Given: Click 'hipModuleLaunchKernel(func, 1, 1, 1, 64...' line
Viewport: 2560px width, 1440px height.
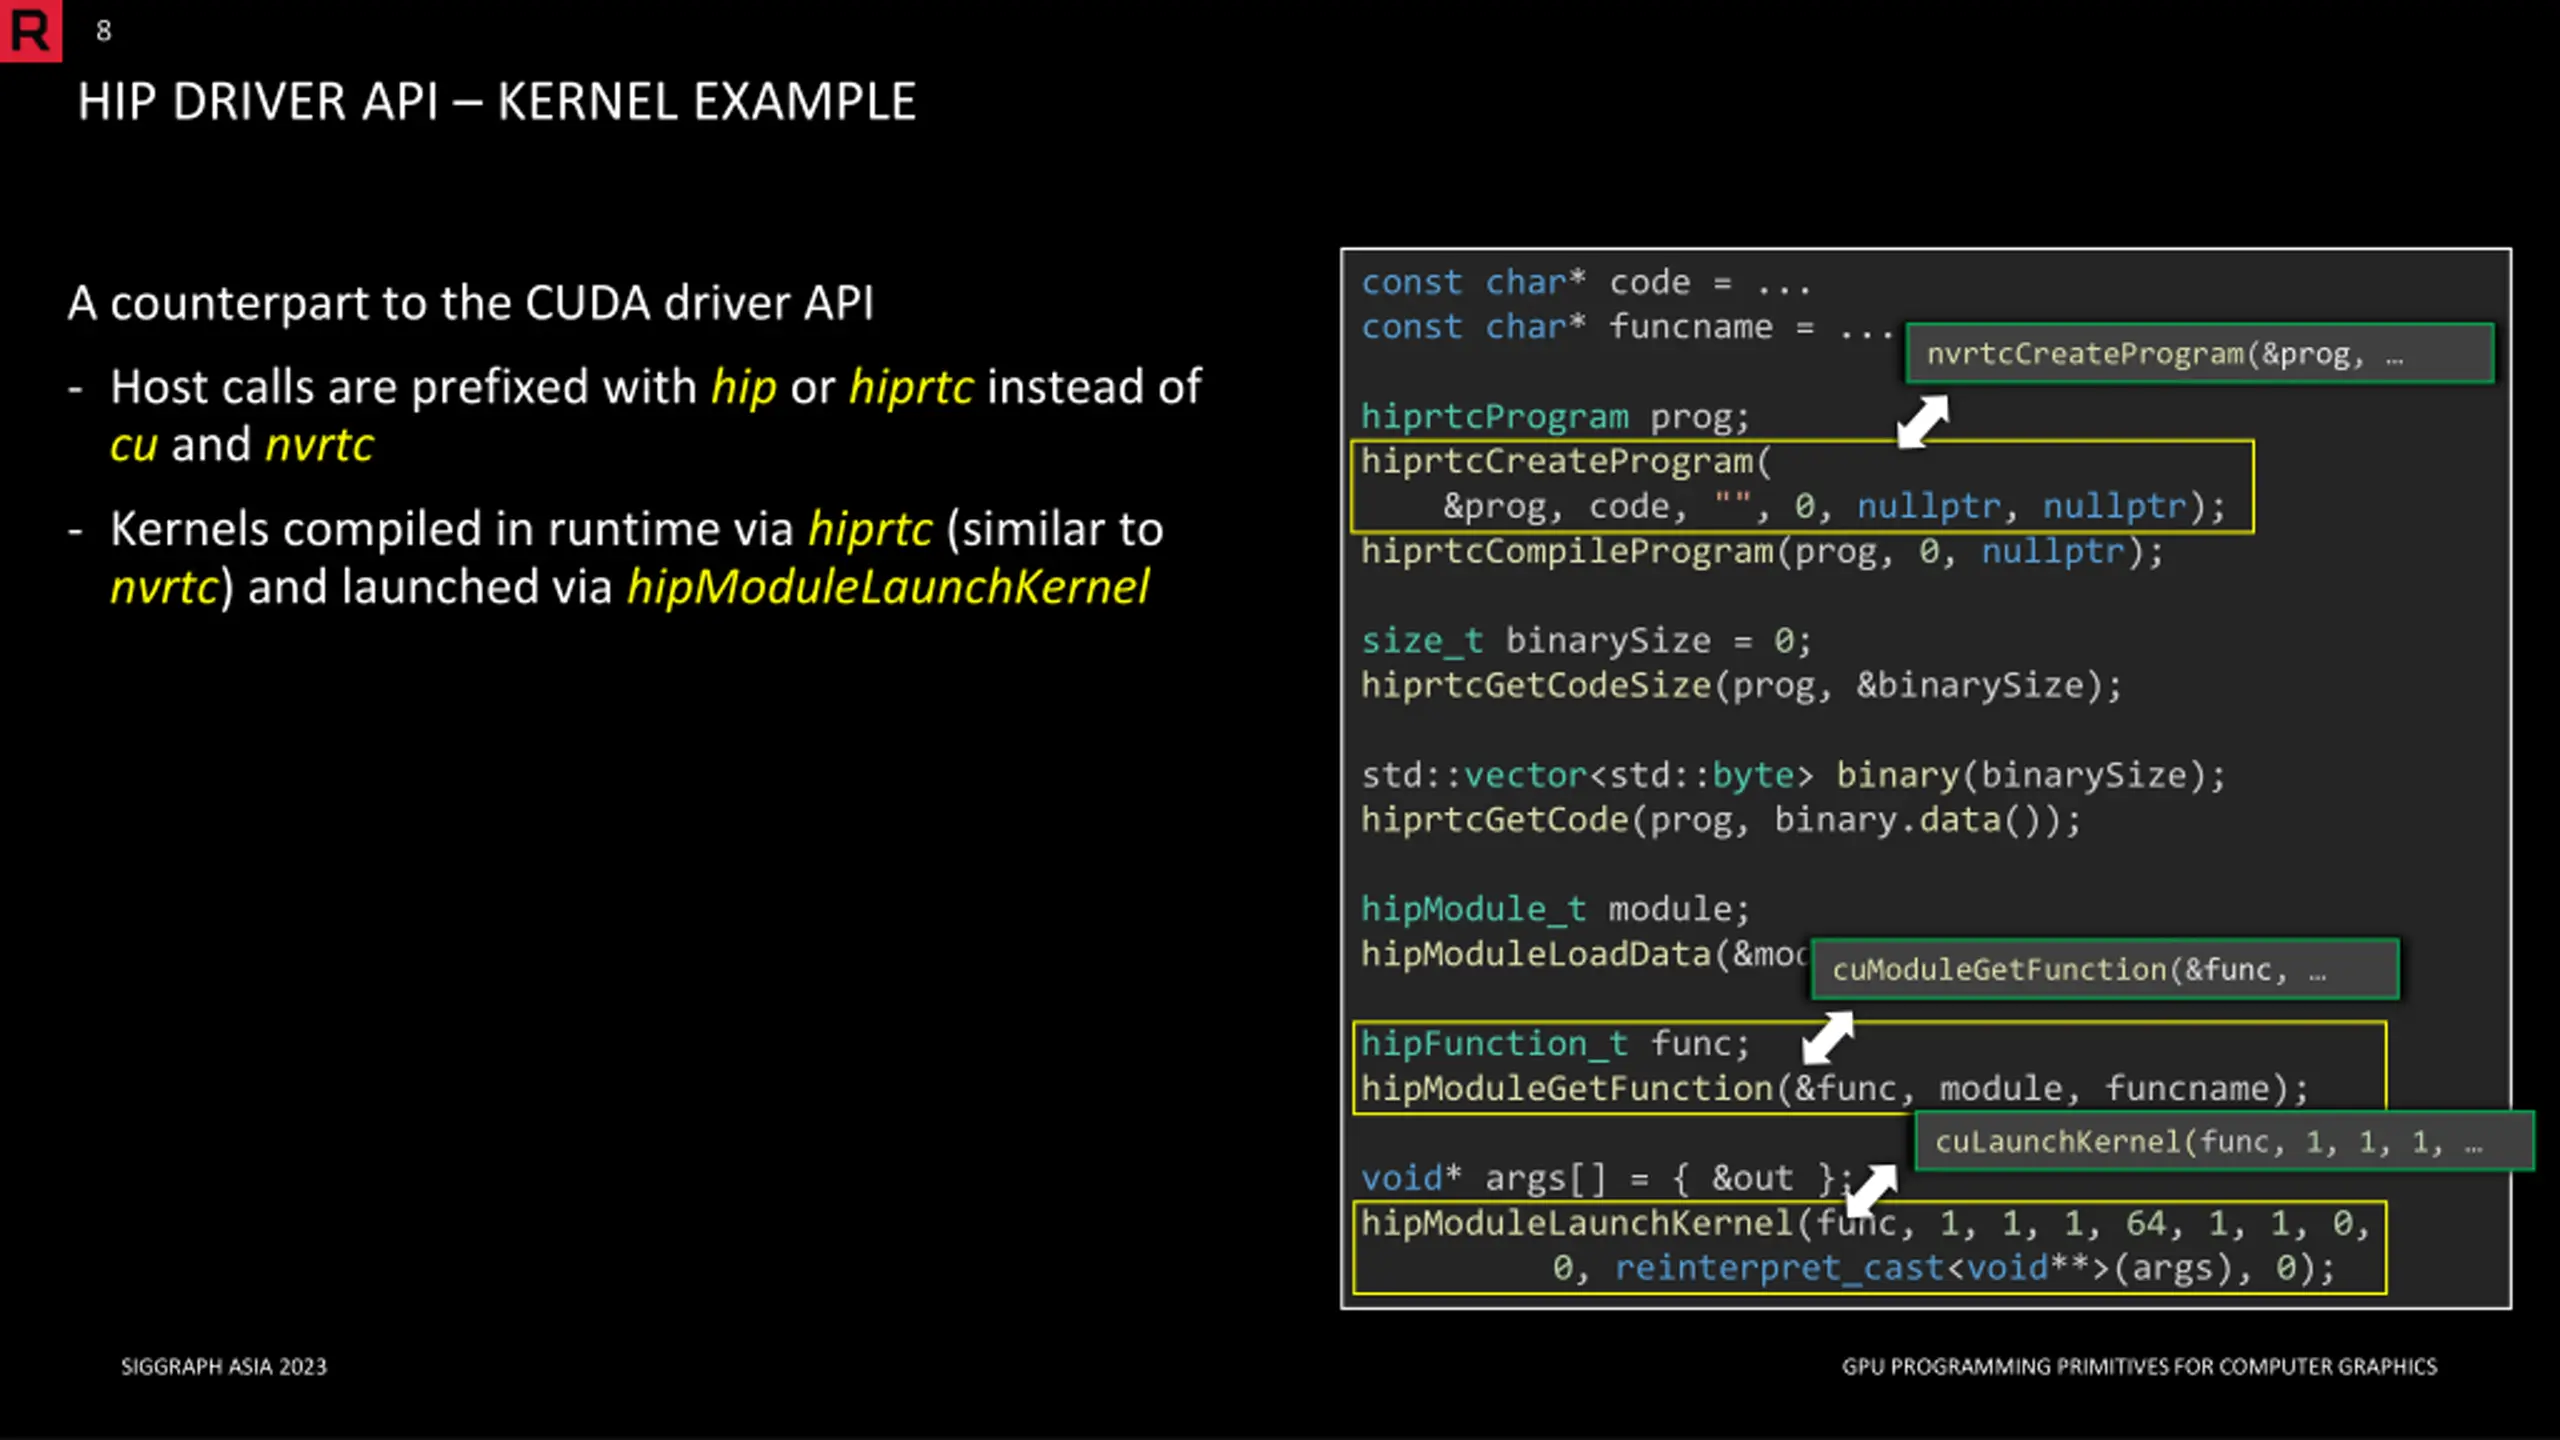Looking at the screenshot, I should (x=1866, y=1224).
